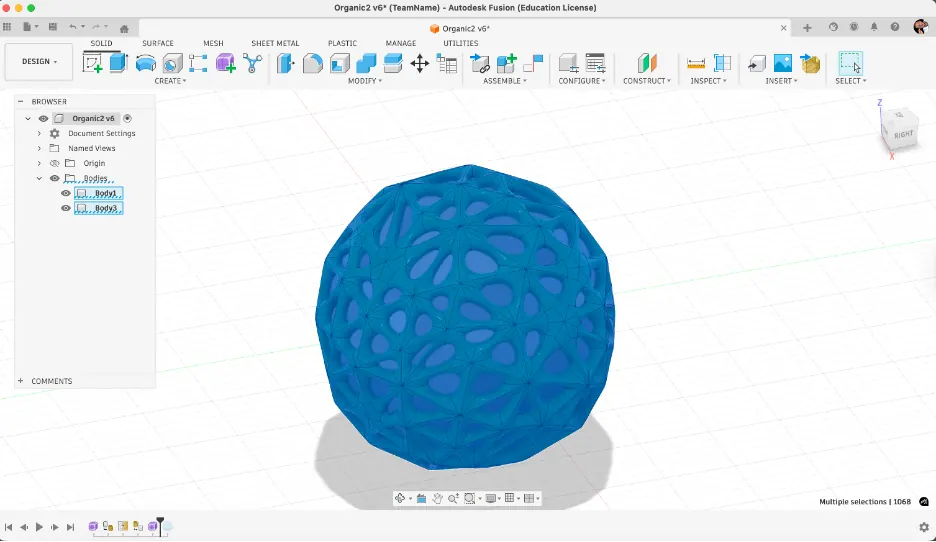
Task: Select the Rectangular Pattern tool
Action: [198, 63]
